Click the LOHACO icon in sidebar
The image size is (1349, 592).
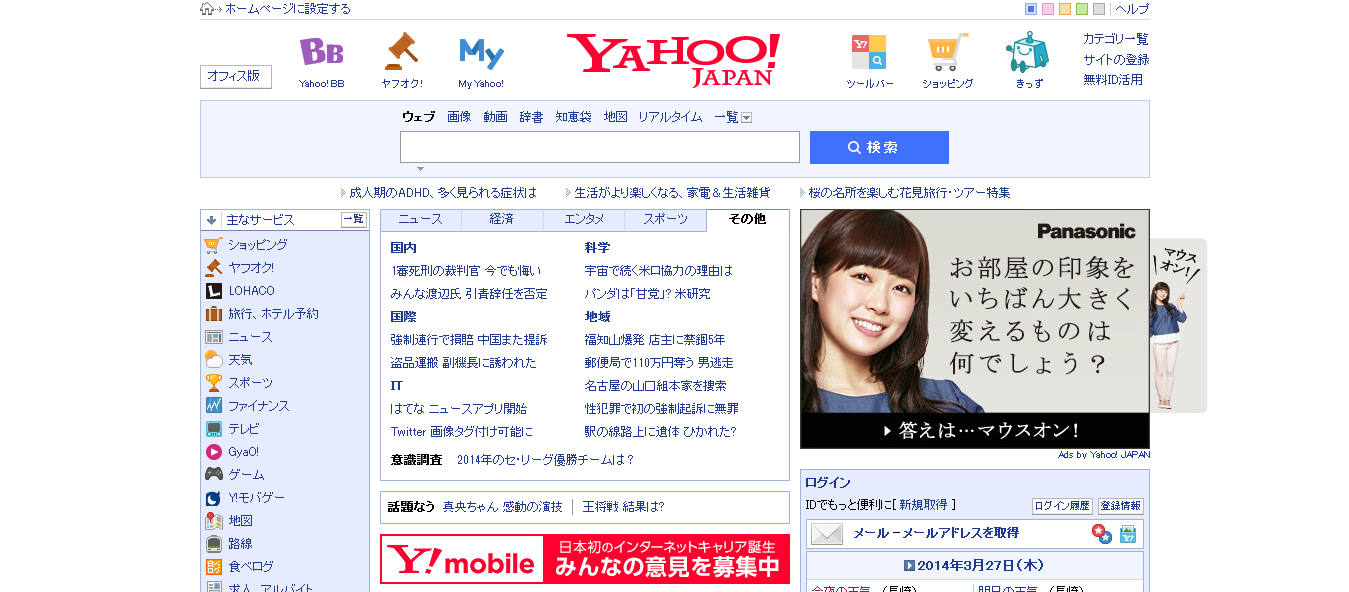click(213, 291)
